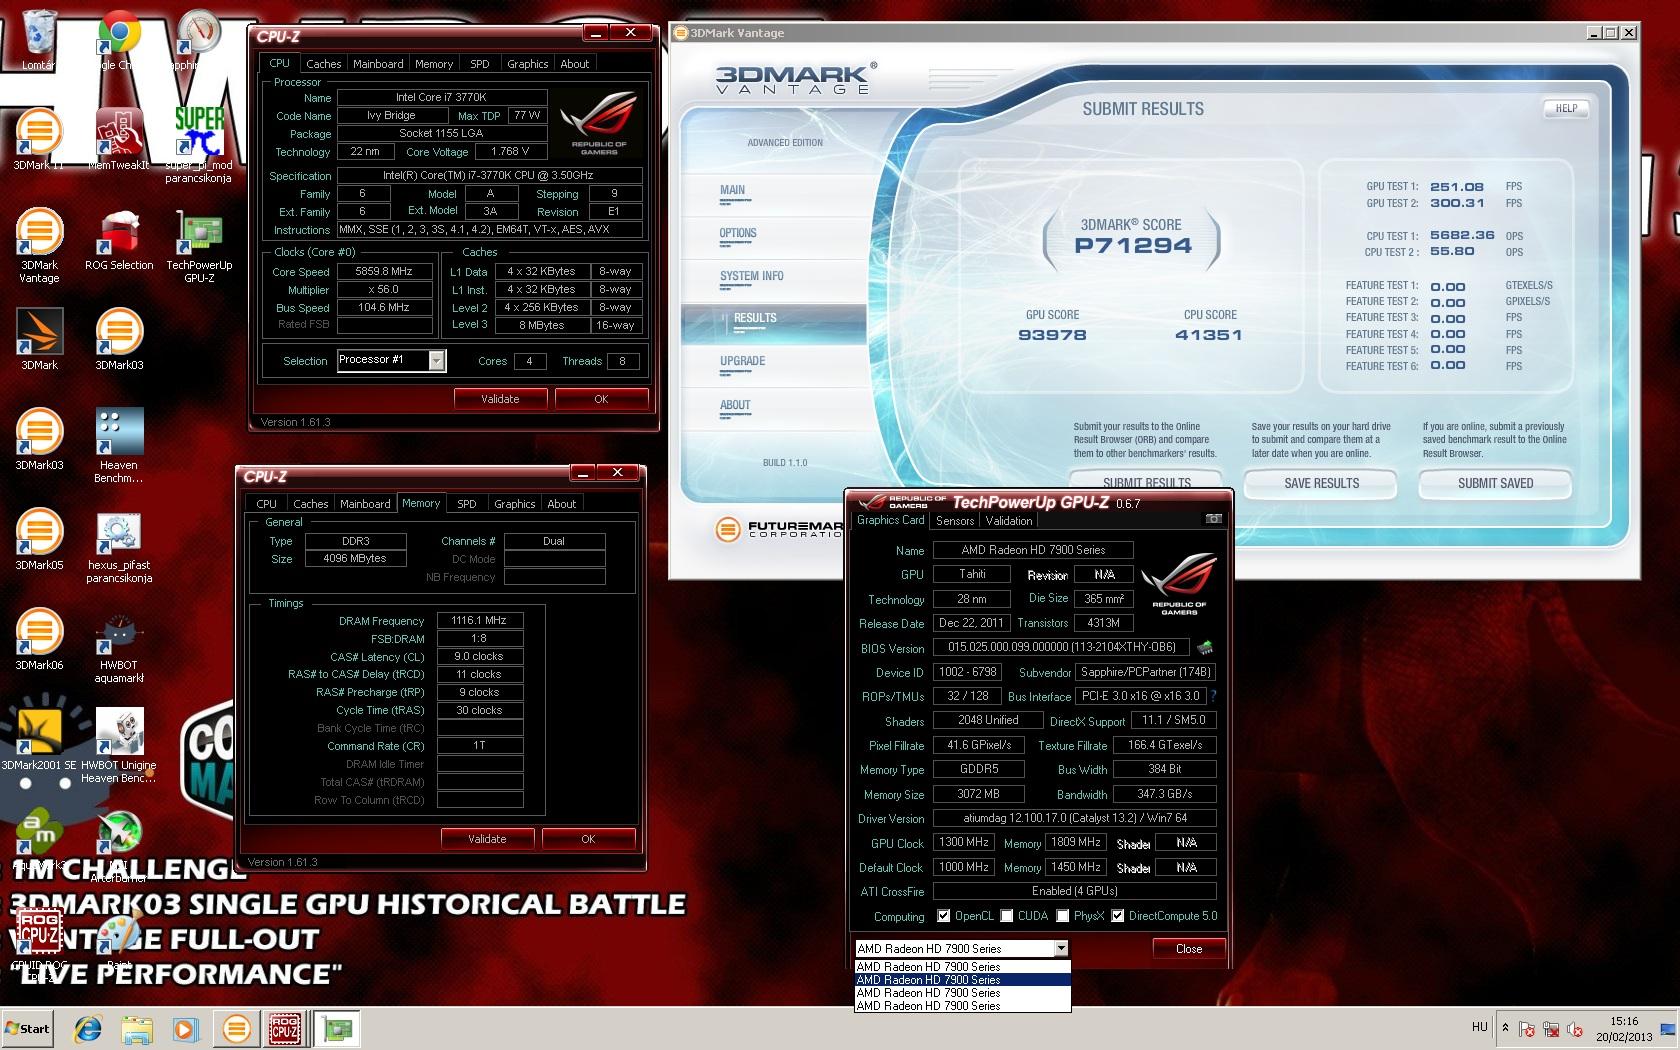Select the 3DMark2001 SE desktop icon
Screen dimensions: 1680x1050
coord(39,738)
